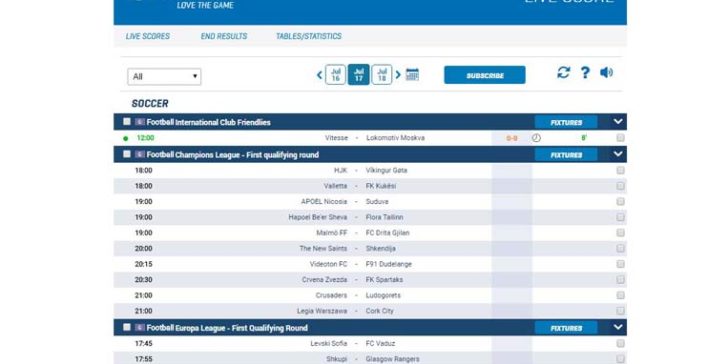Click the clock icon in Vitesse match row
This screenshot has width=728, height=364.
click(536, 138)
